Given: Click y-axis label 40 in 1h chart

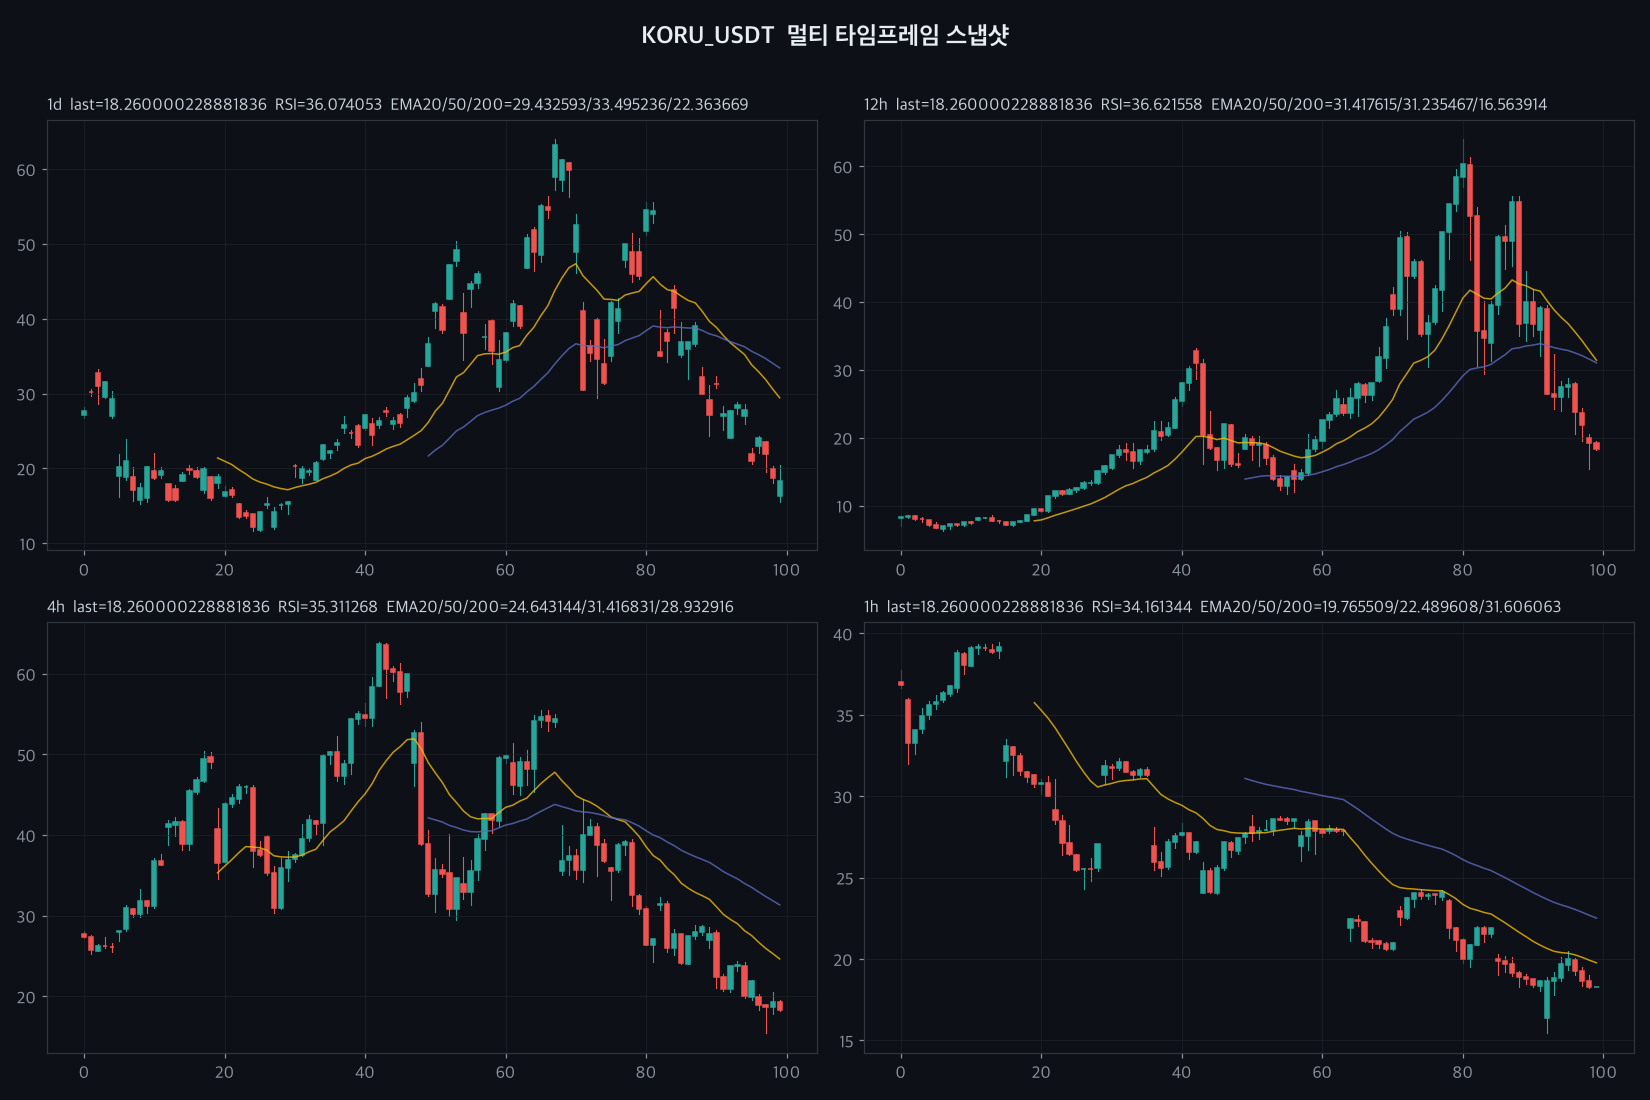Looking at the screenshot, I should (843, 634).
